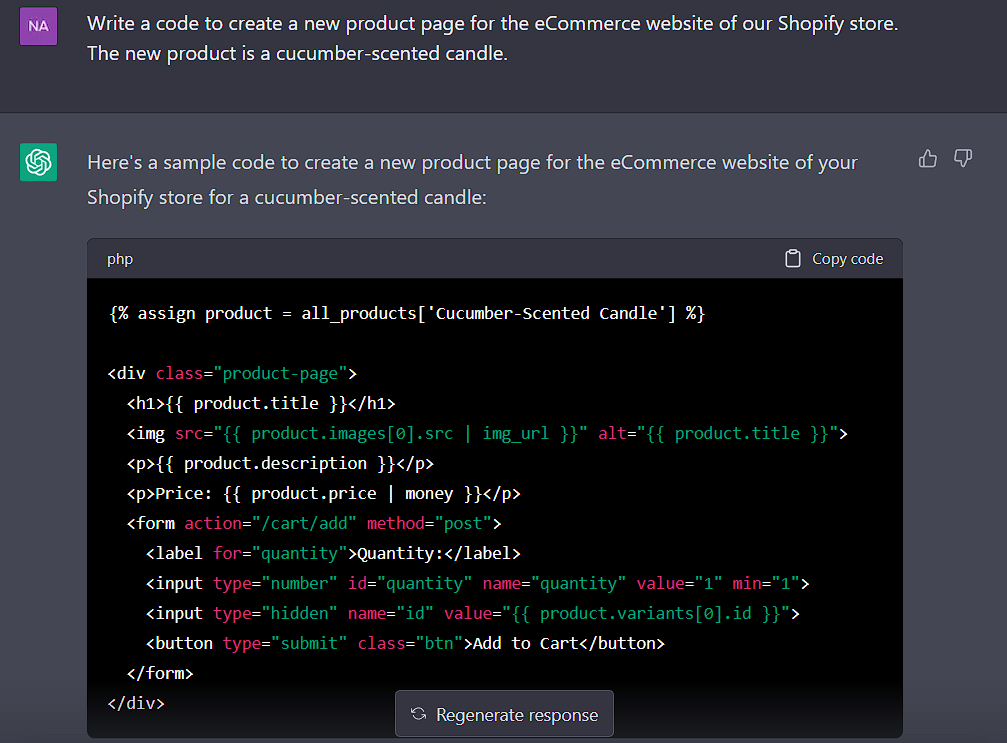The width and height of the screenshot is (1007, 743).
Task: Click the ChatGPT logo avatar
Action: tap(39, 162)
